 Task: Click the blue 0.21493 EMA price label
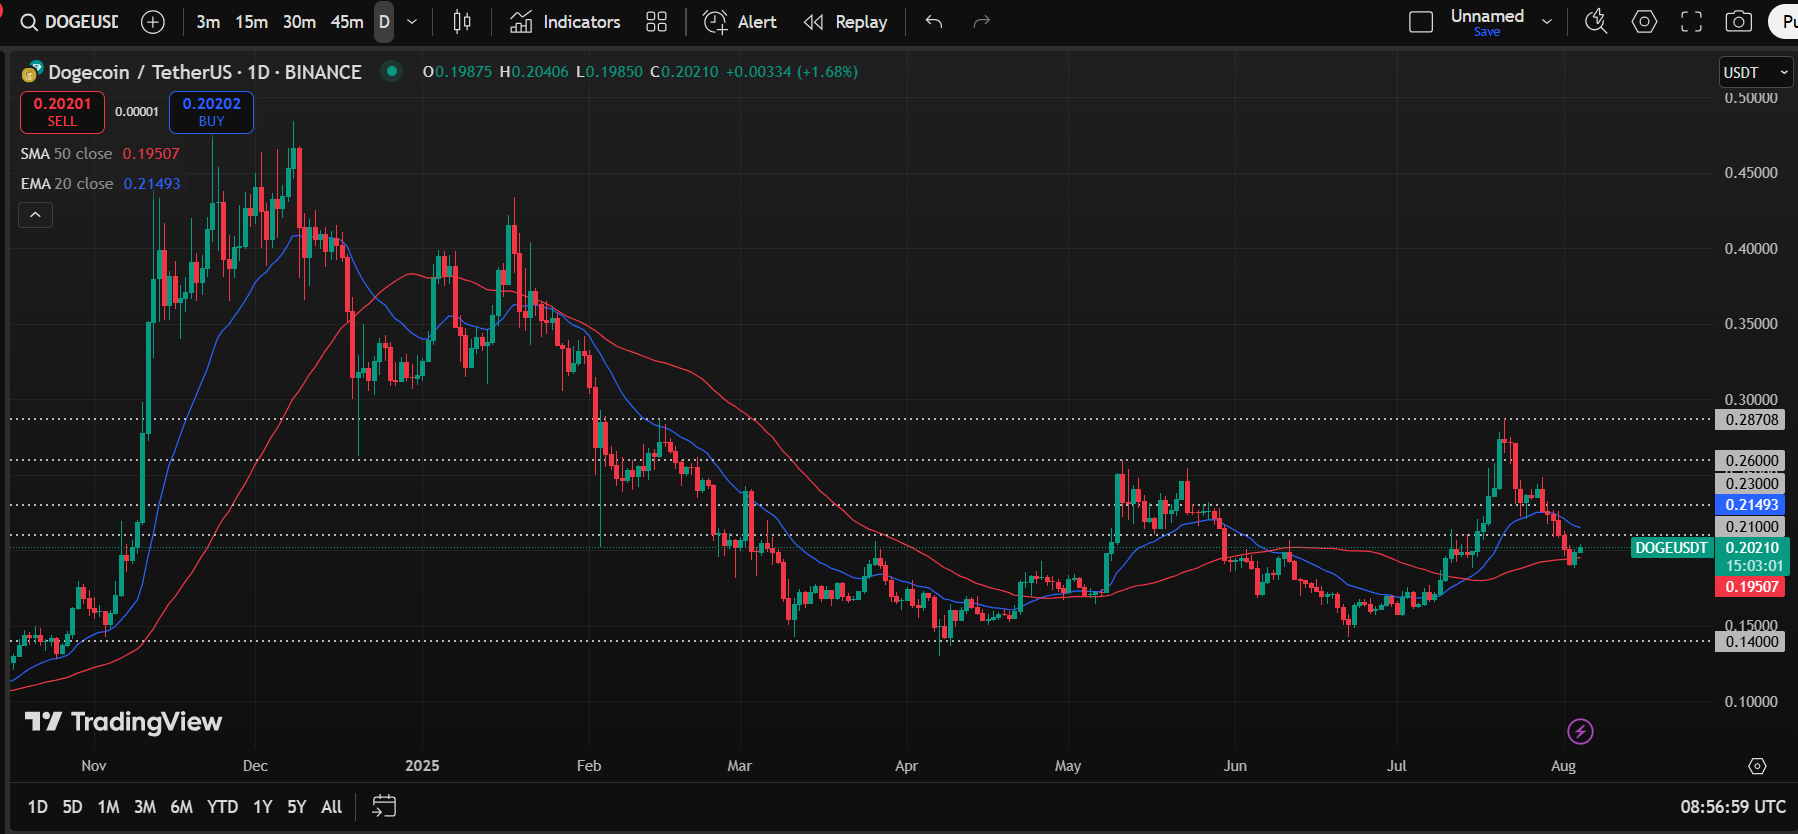(x=1751, y=505)
